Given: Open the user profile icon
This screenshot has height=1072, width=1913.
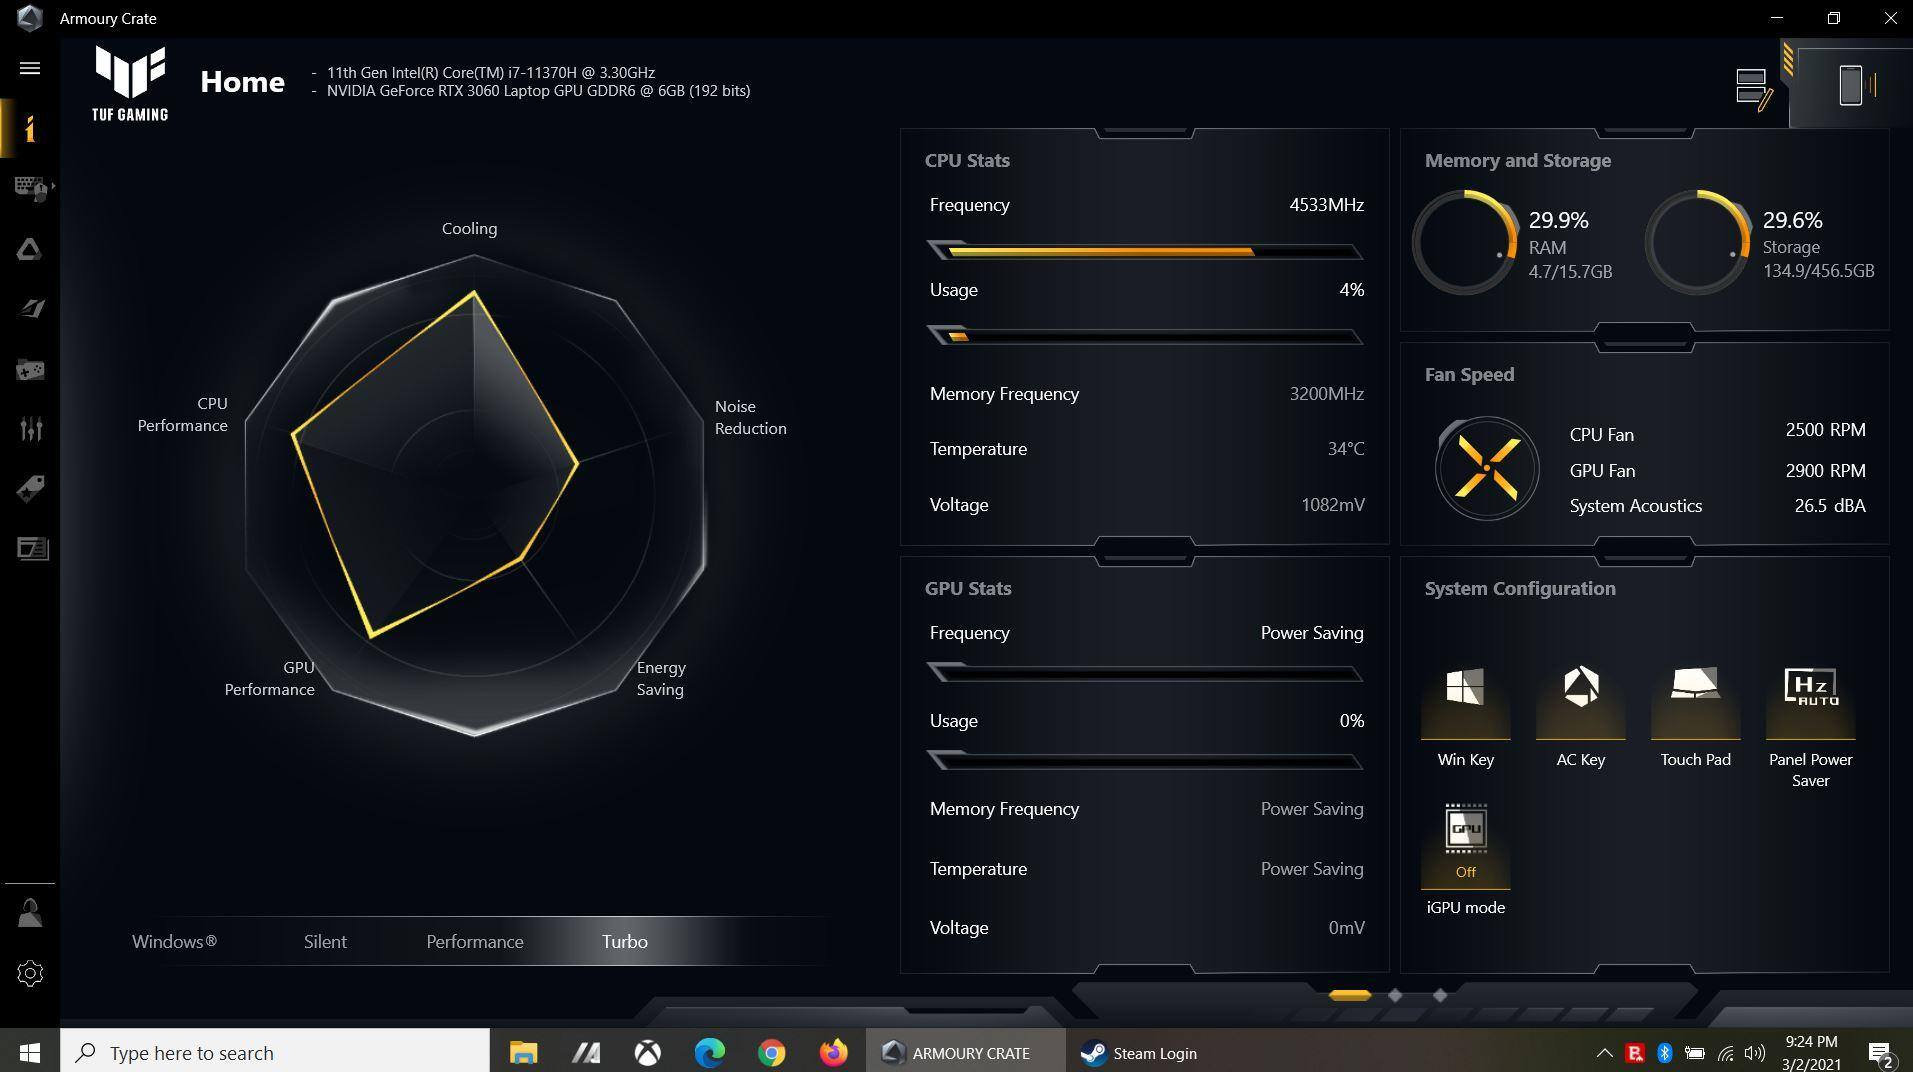Looking at the screenshot, I should coord(30,913).
